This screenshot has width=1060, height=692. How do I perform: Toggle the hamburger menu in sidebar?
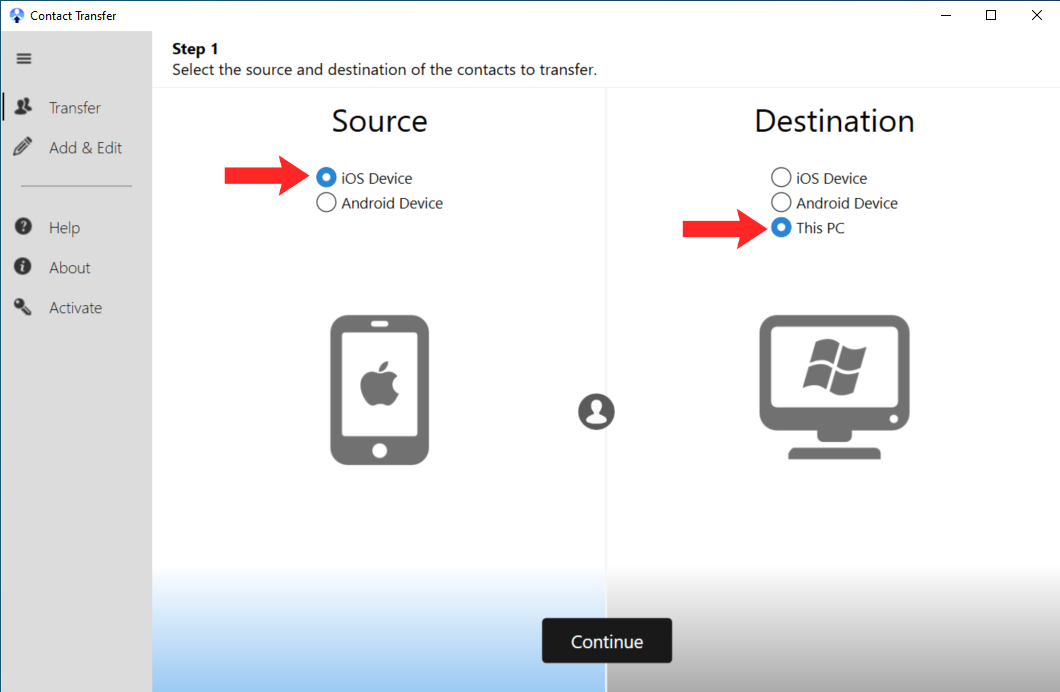coord(24,59)
